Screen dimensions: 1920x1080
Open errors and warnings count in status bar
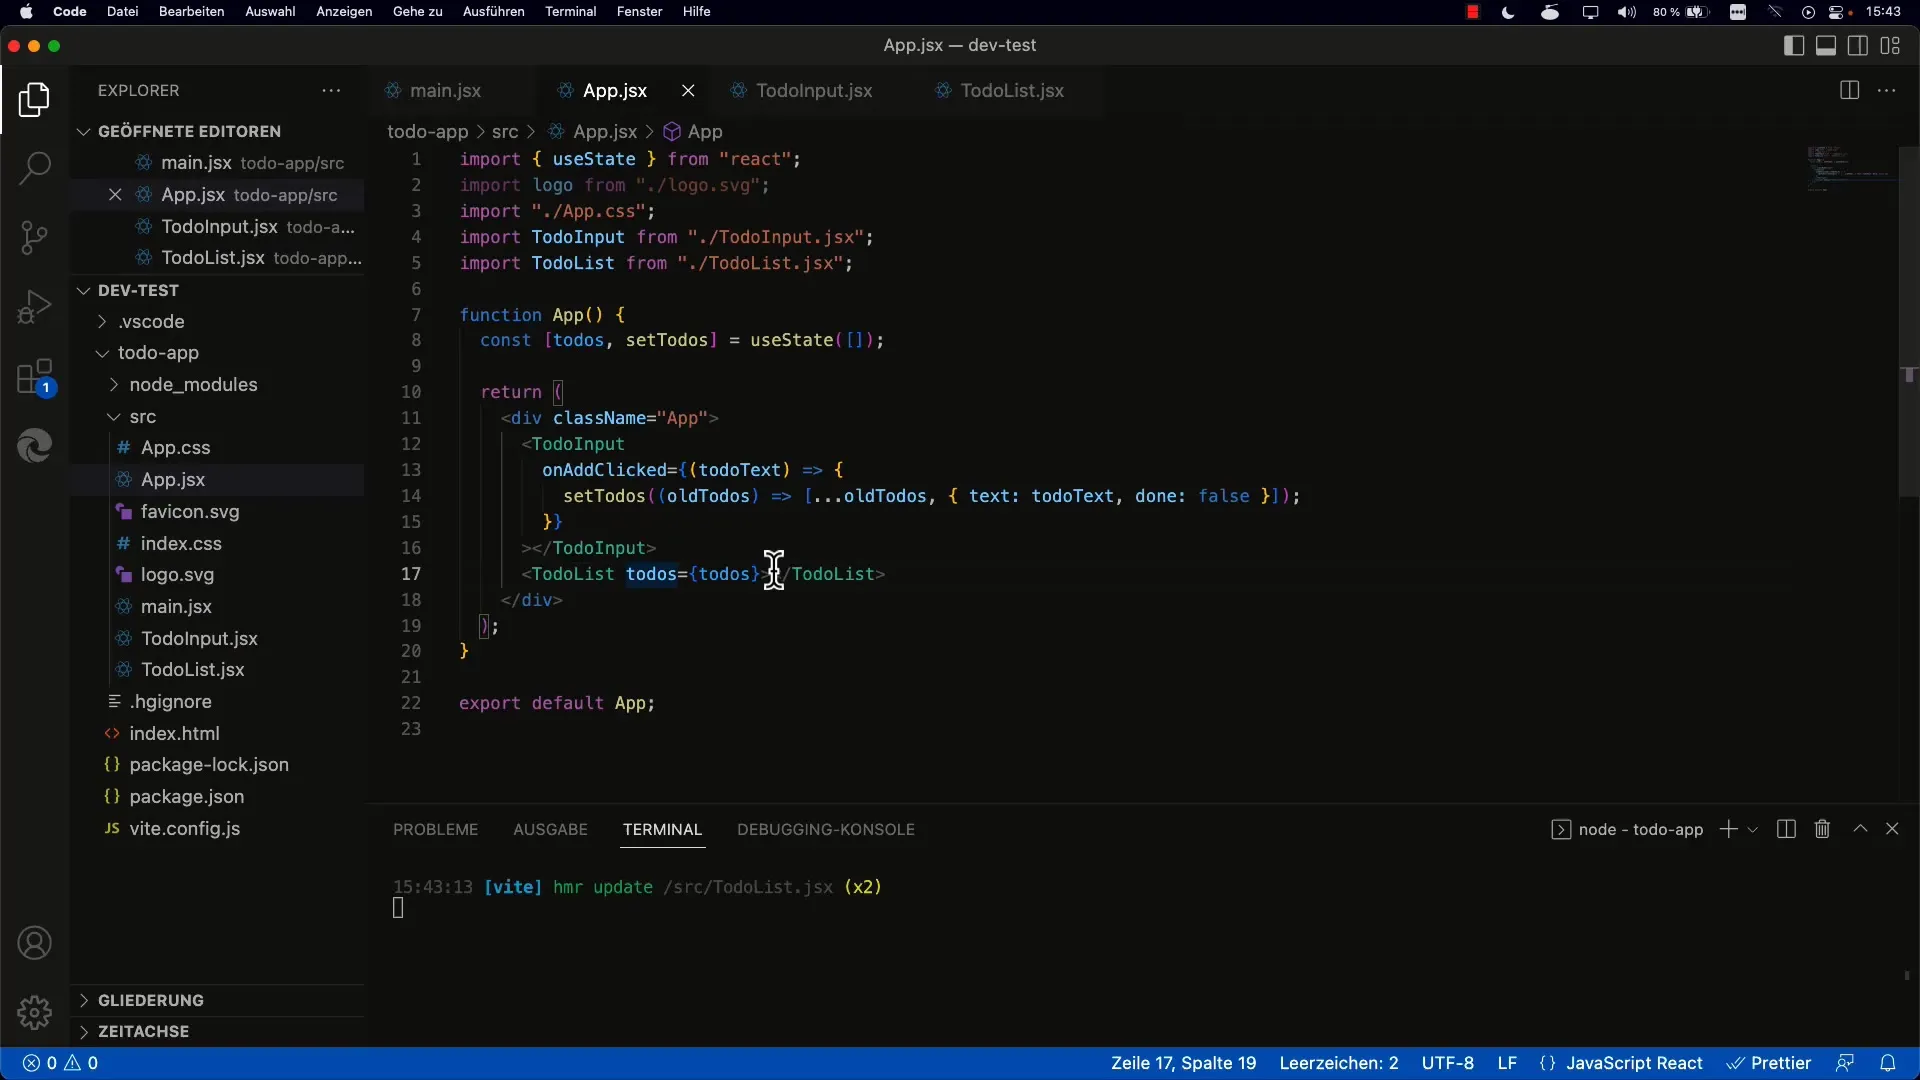[61, 1063]
